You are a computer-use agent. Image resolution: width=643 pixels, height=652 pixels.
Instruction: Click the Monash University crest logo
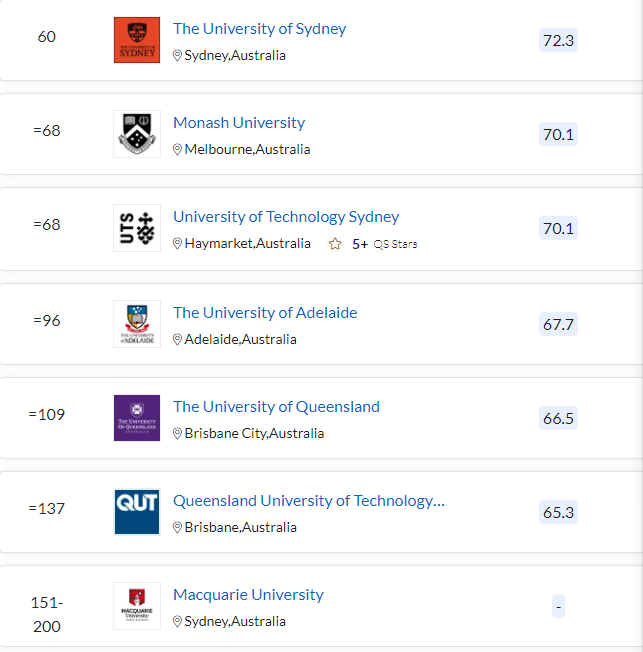(137, 134)
